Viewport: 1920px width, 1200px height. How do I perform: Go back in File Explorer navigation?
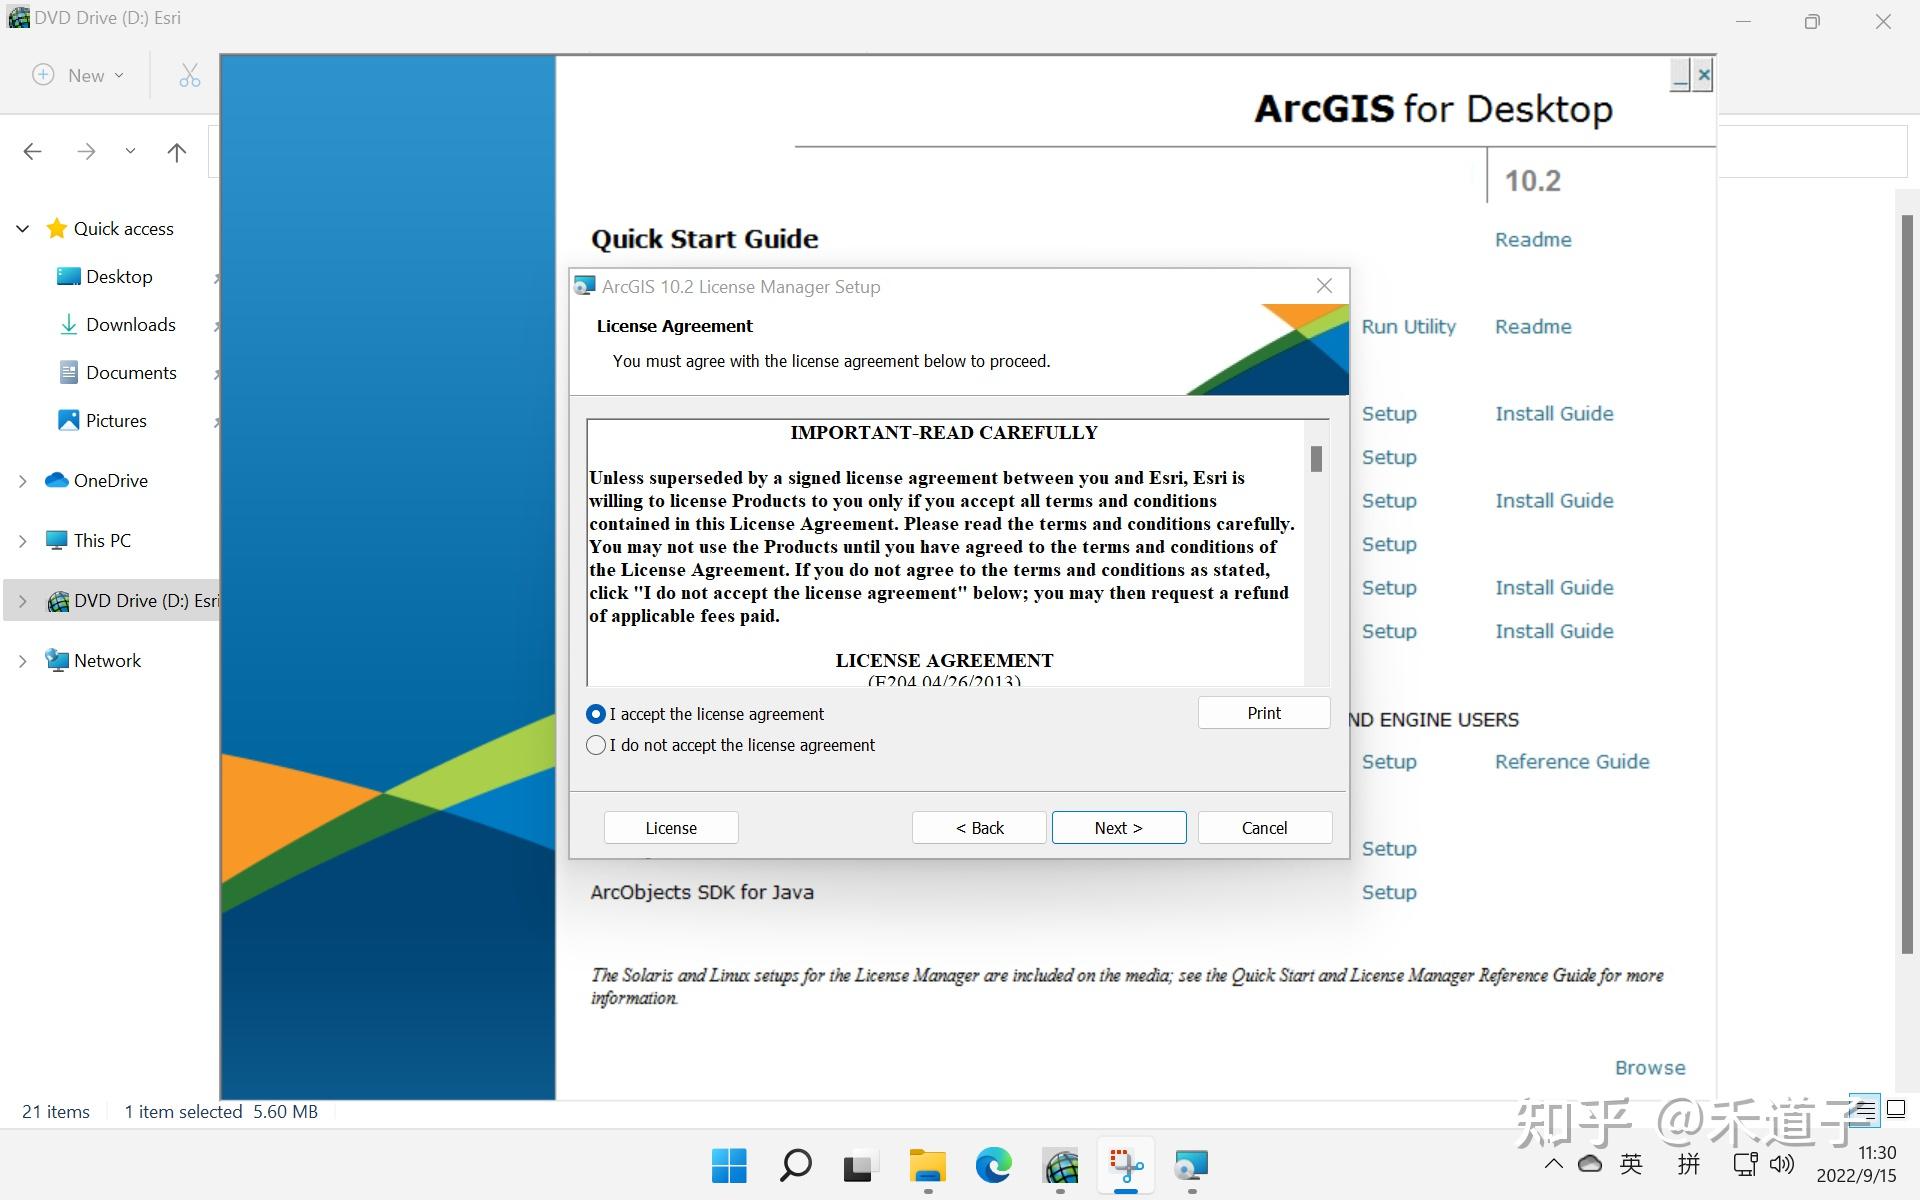(32, 152)
